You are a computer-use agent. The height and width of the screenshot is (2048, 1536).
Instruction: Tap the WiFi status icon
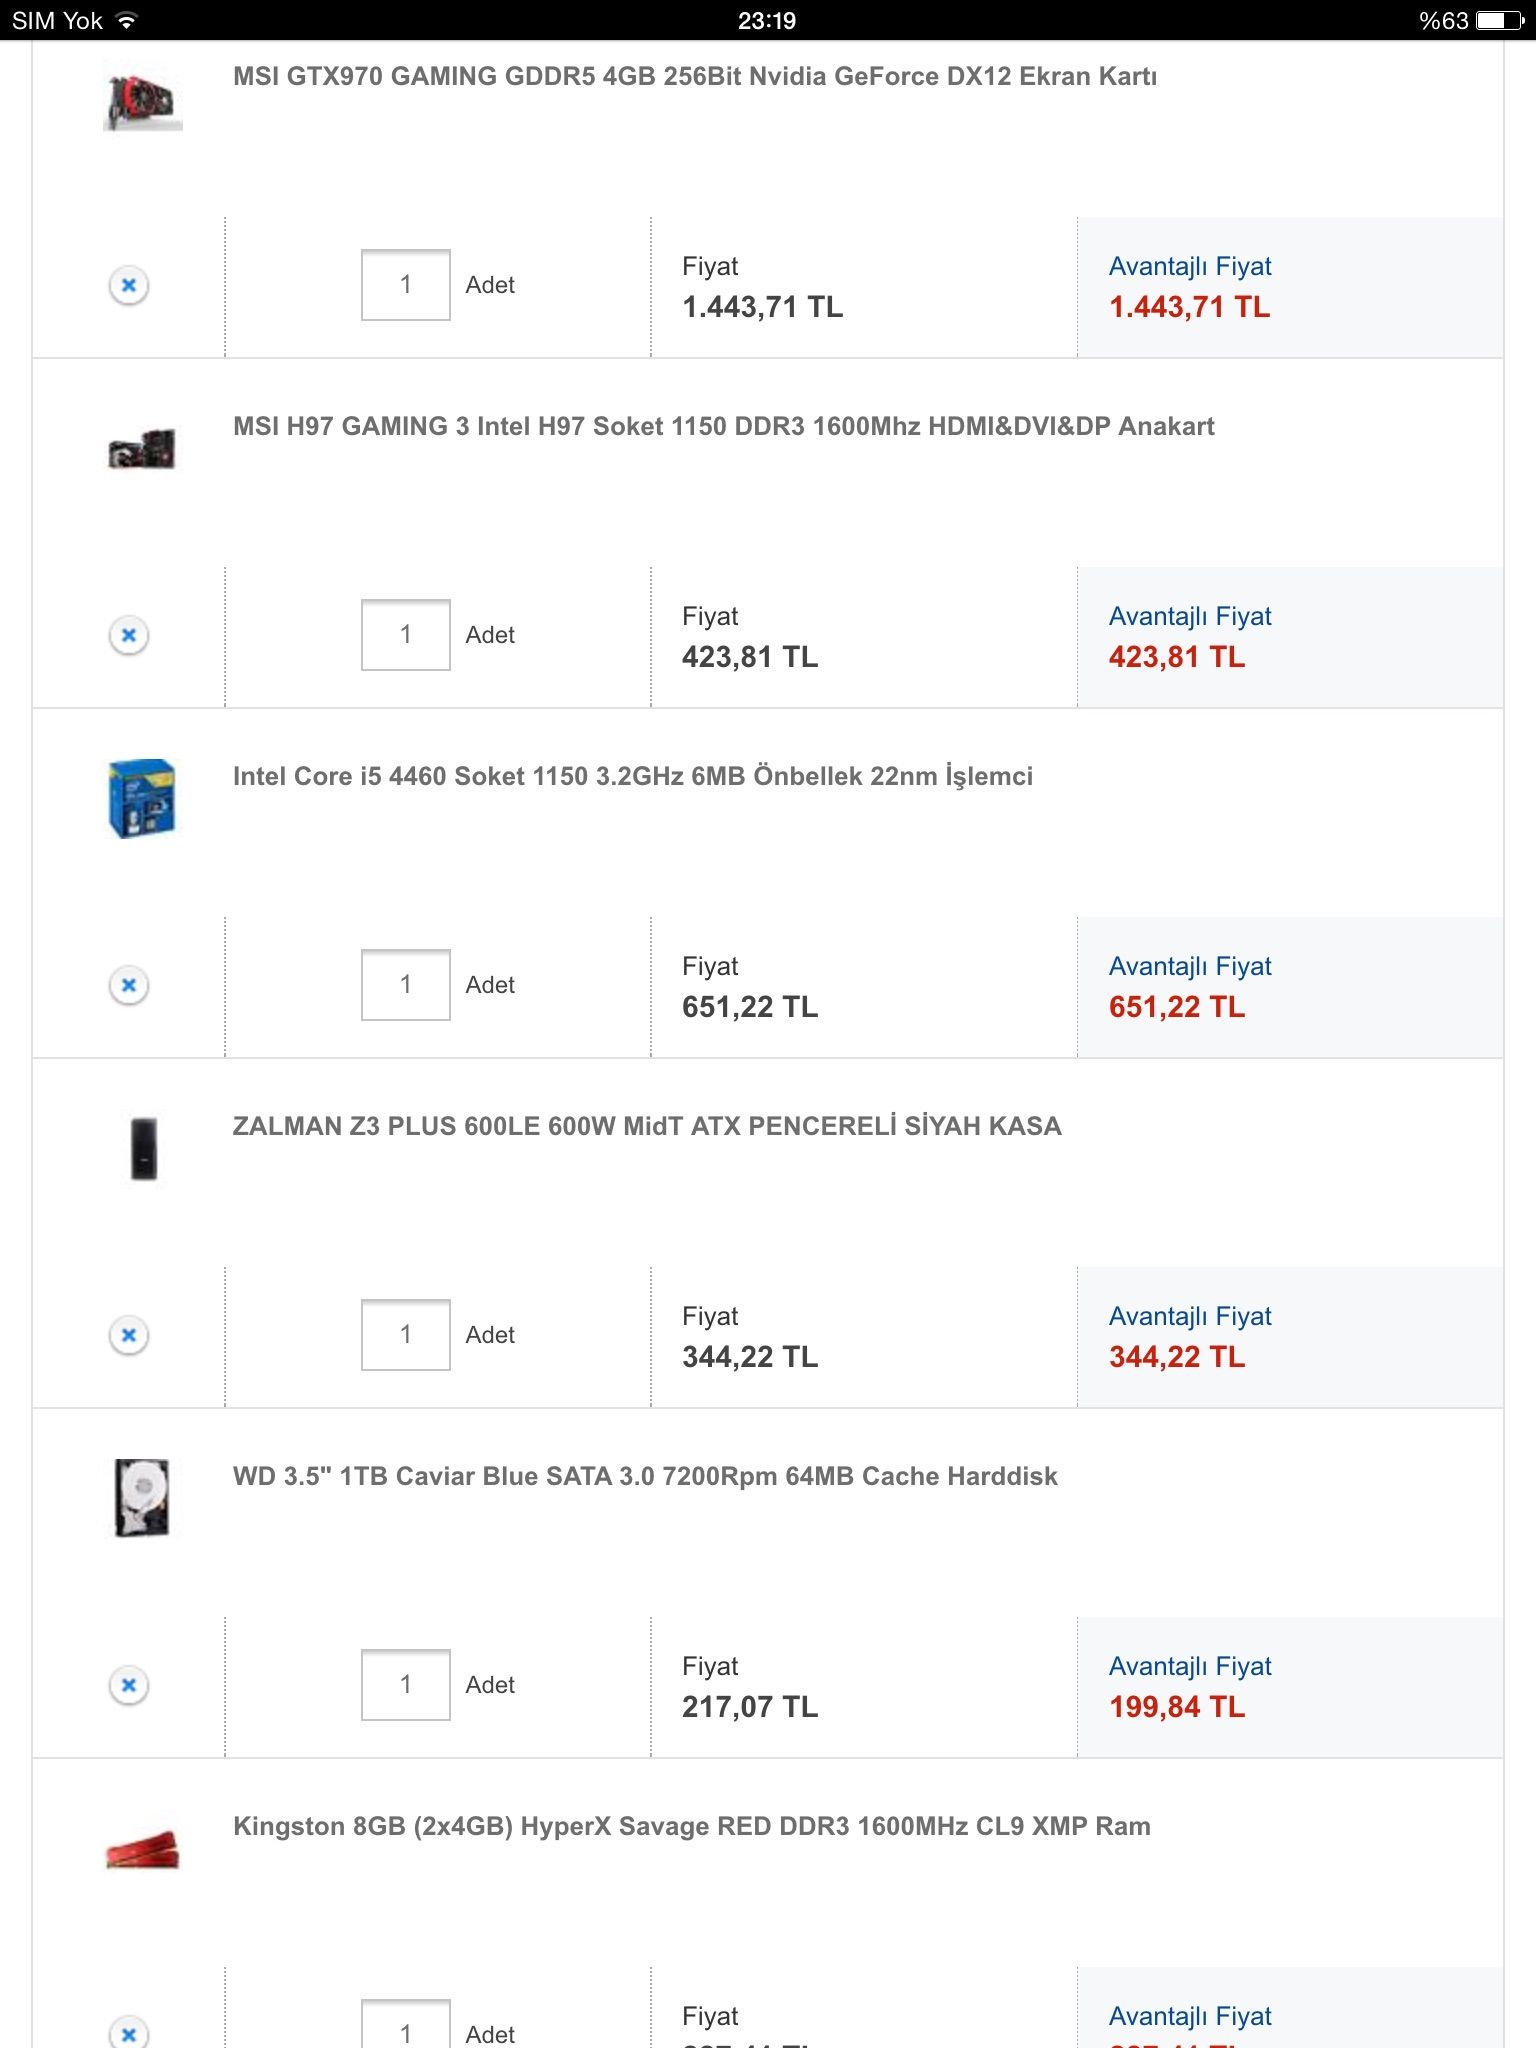126,20
